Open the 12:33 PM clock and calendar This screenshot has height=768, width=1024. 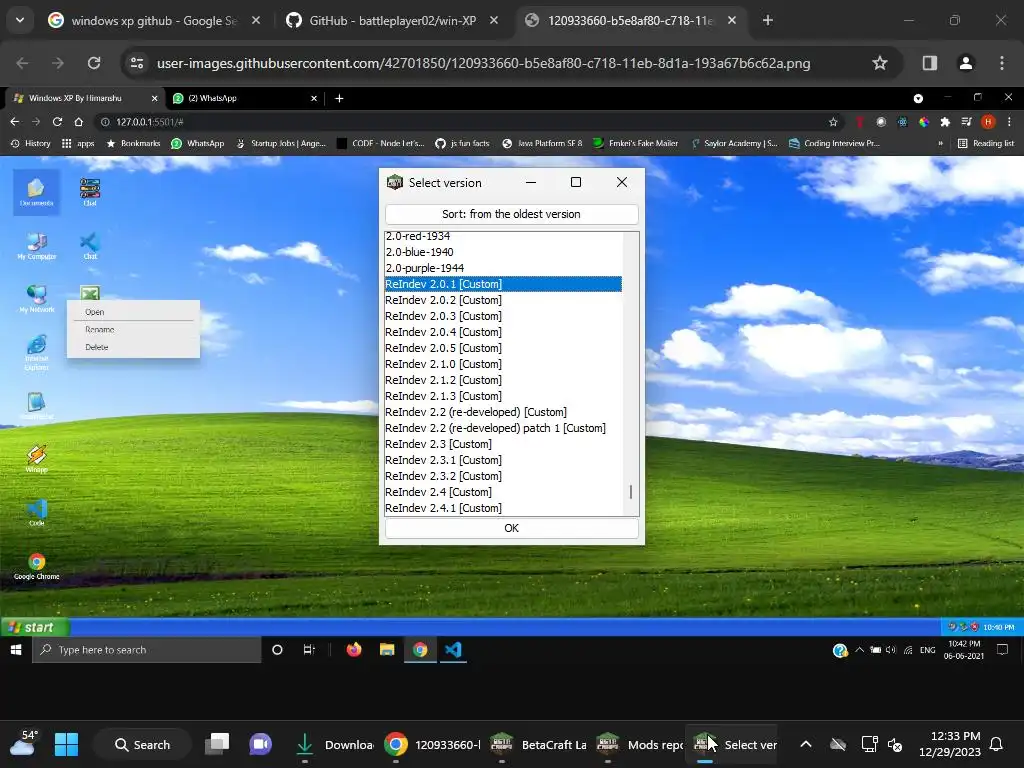point(950,744)
